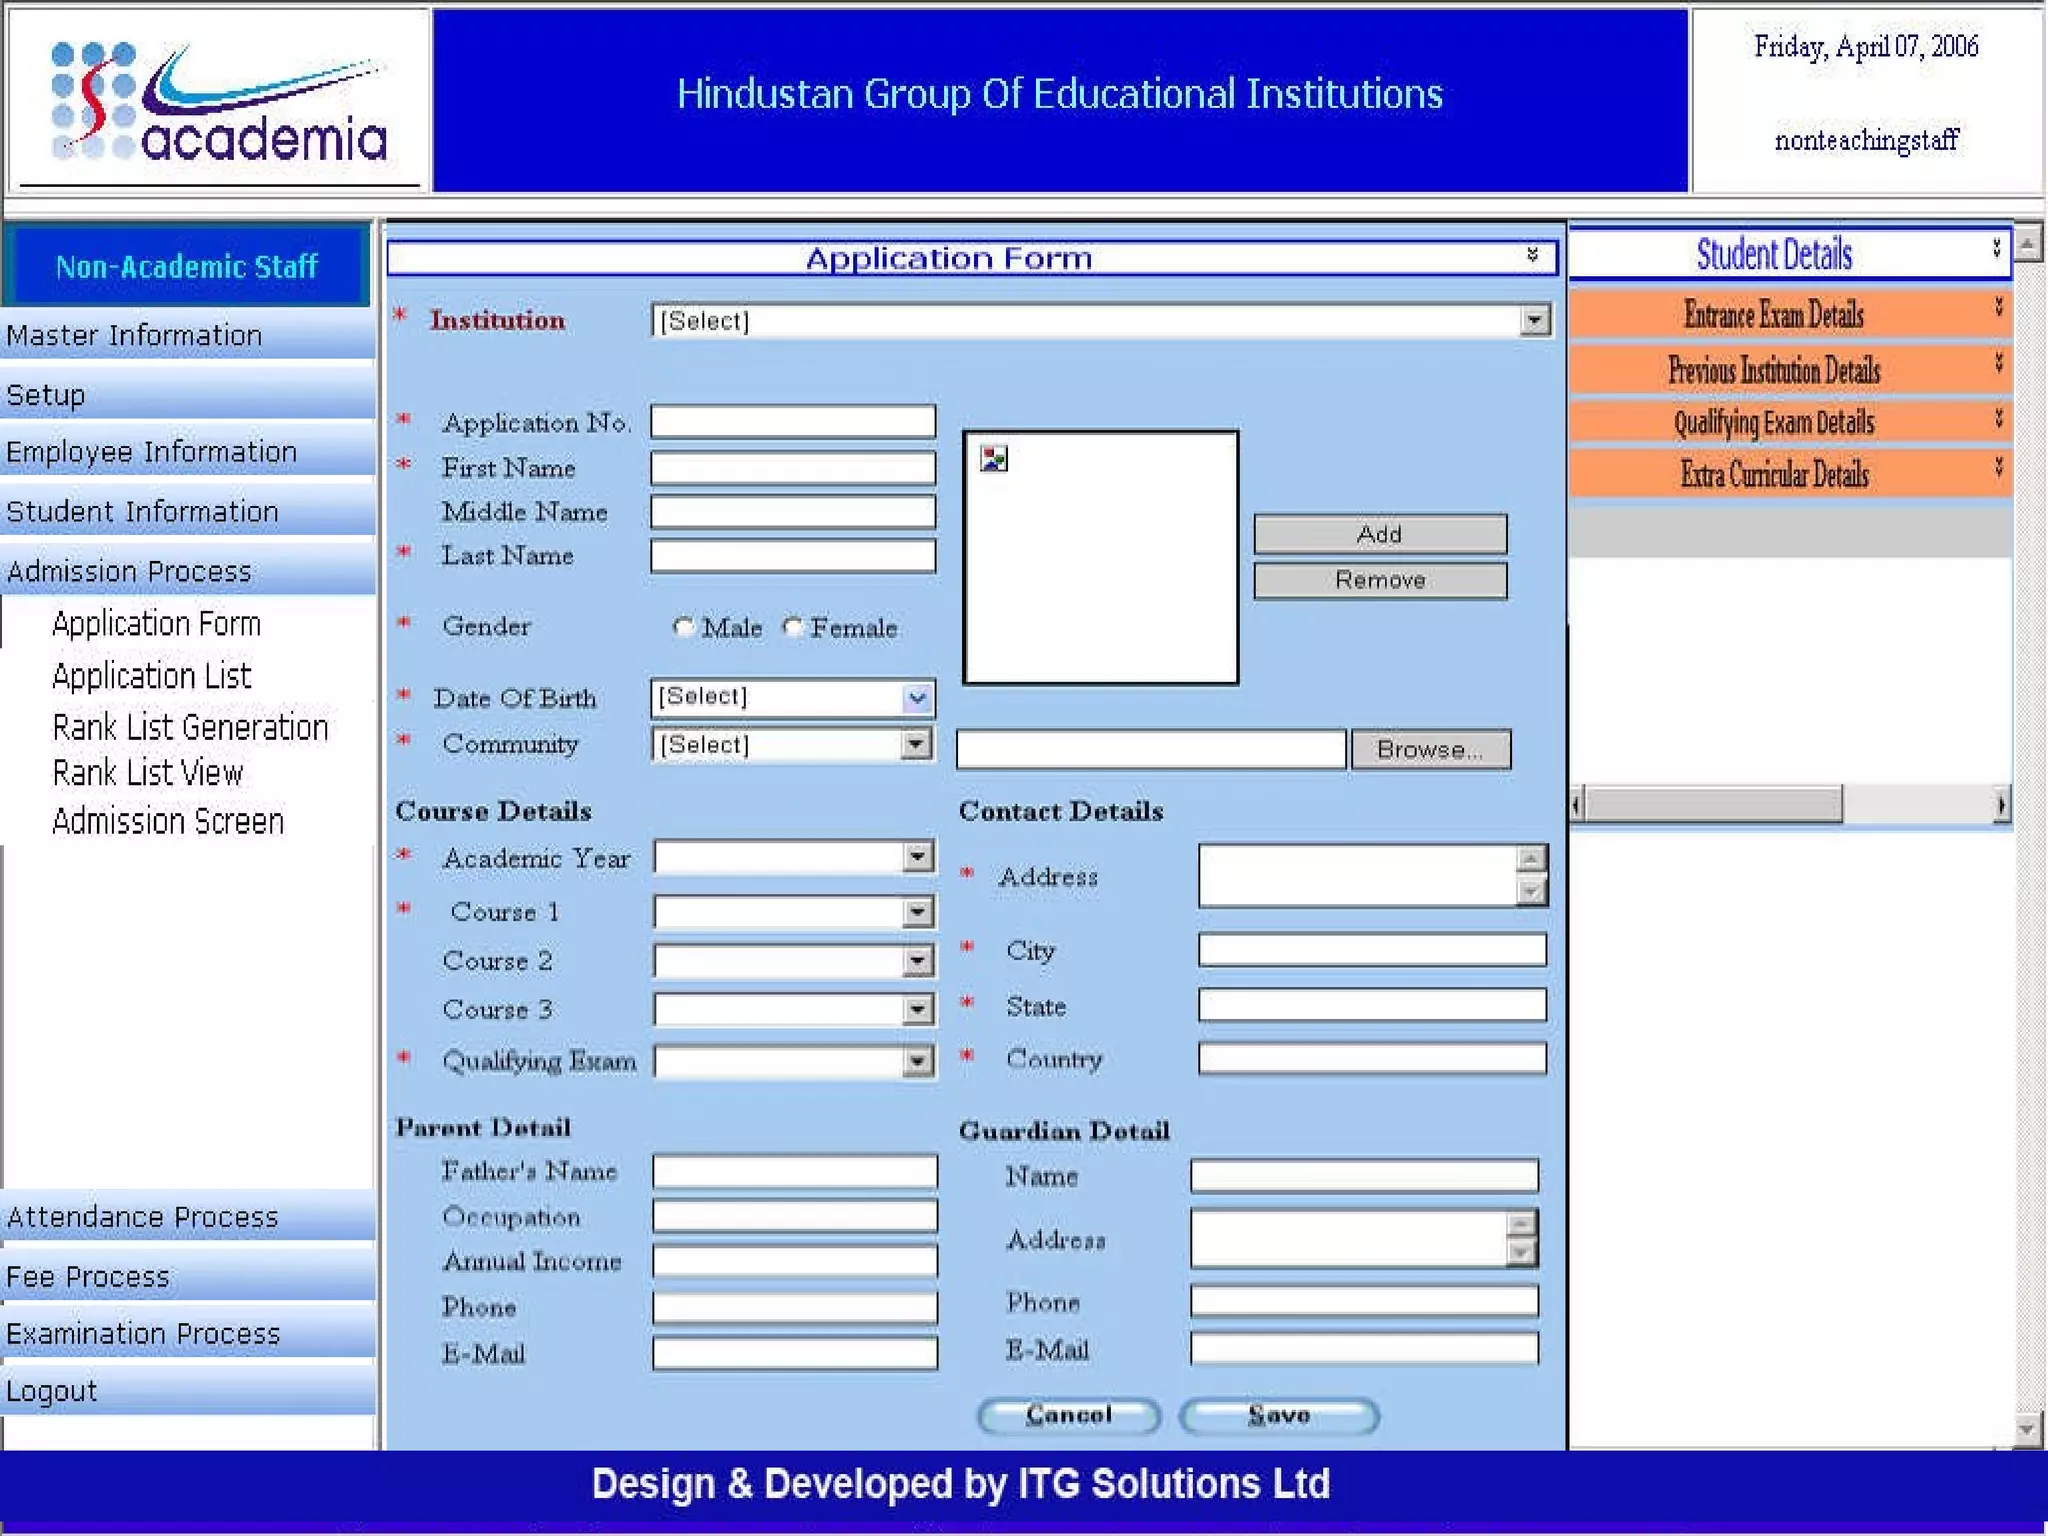Expand Entrance Exam Details chevron icon

coord(1998,306)
